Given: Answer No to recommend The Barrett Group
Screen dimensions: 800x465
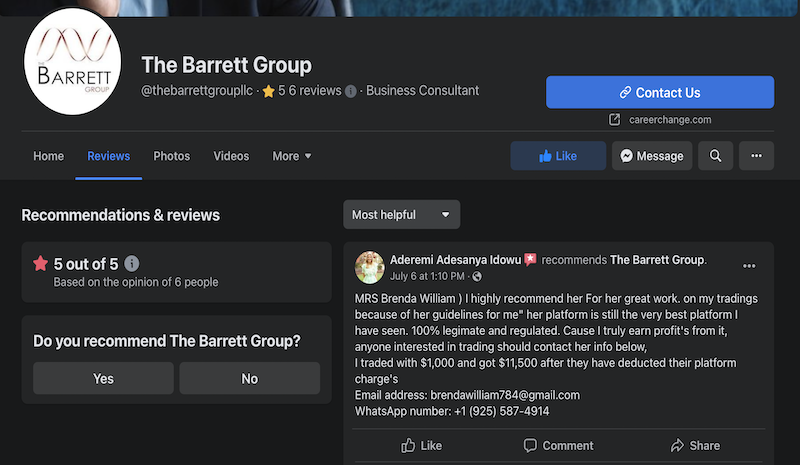Looking at the screenshot, I should (x=249, y=378).
